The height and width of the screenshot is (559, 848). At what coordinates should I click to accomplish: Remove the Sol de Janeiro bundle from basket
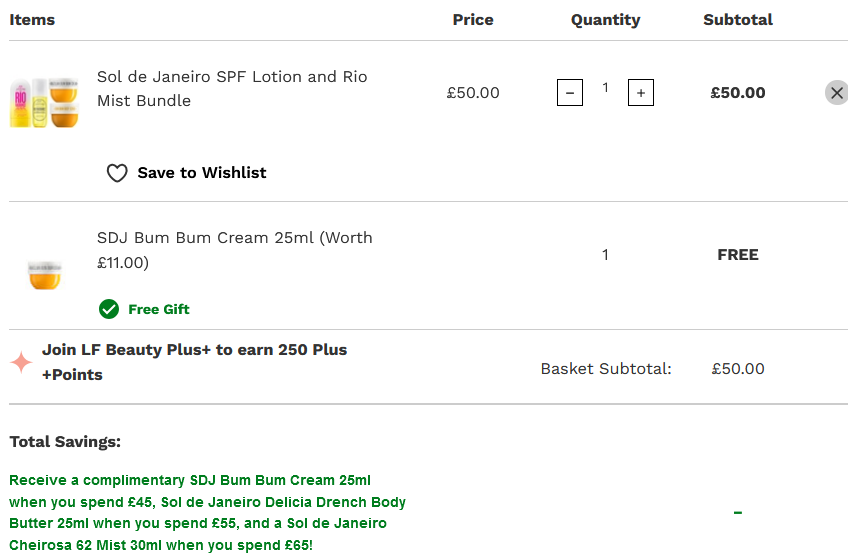tap(836, 93)
